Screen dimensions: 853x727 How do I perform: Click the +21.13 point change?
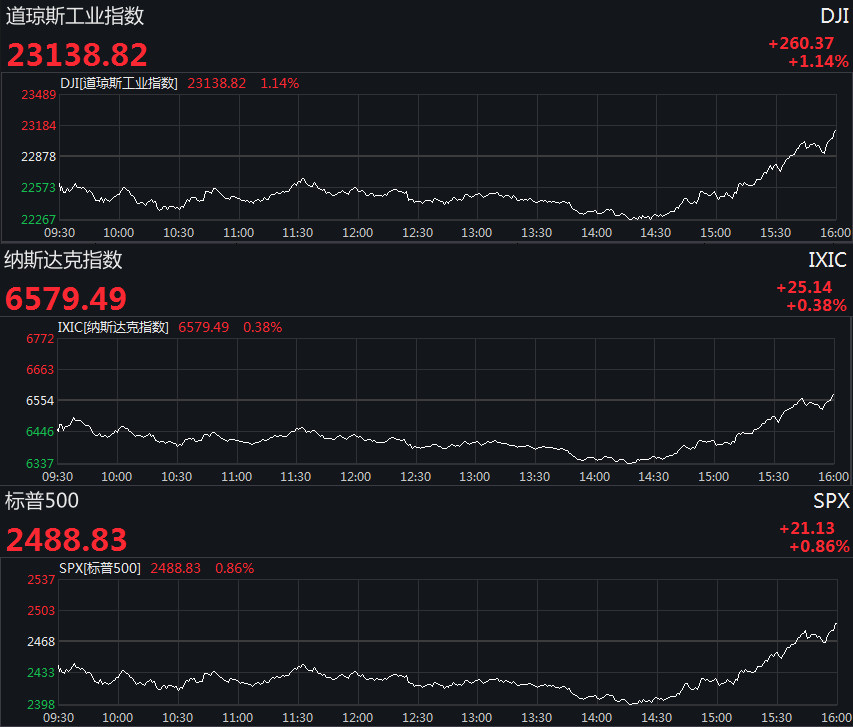(807, 528)
